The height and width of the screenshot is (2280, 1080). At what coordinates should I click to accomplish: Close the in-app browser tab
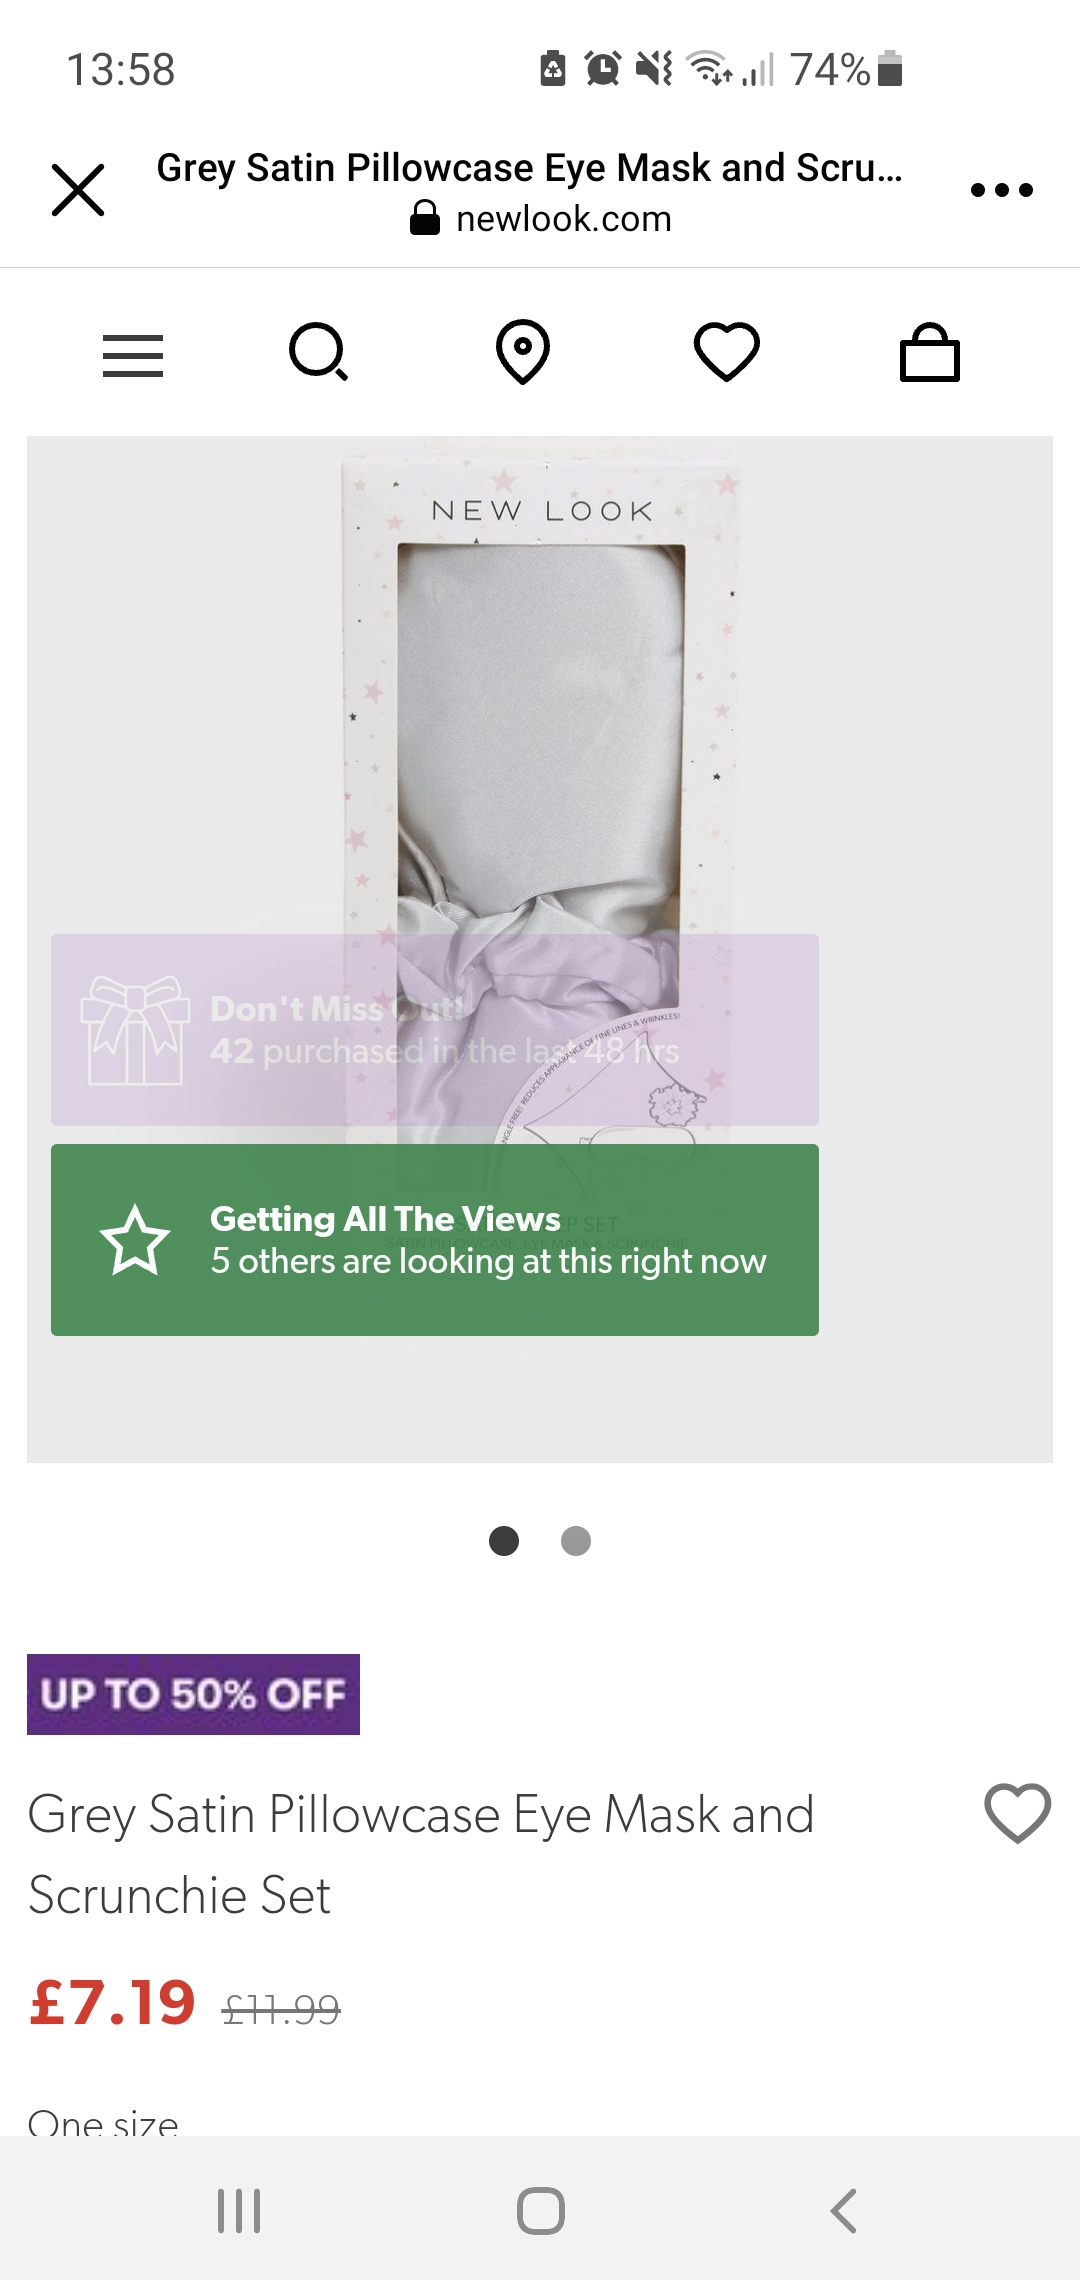coord(78,190)
